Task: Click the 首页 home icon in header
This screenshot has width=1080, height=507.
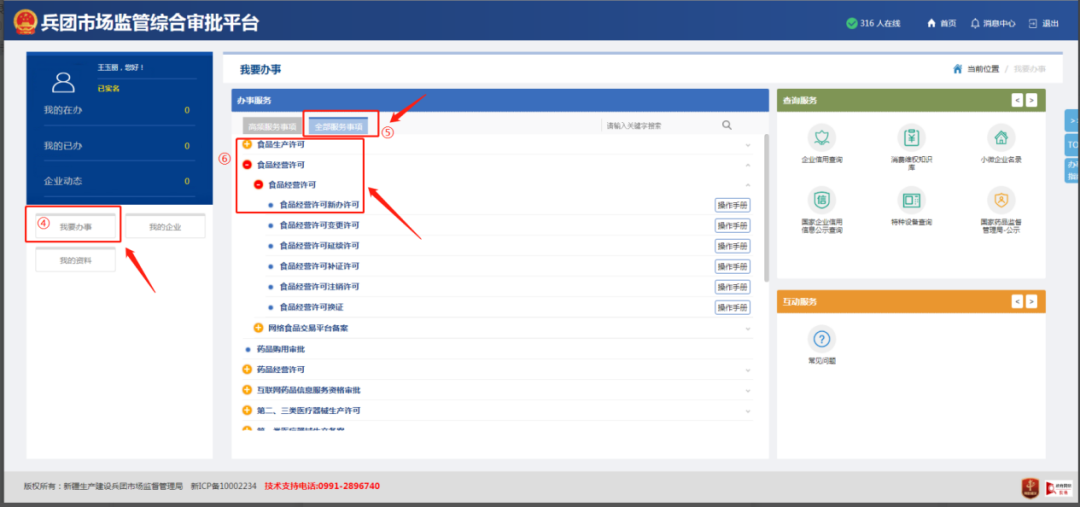Action: pyautogui.click(x=931, y=23)
